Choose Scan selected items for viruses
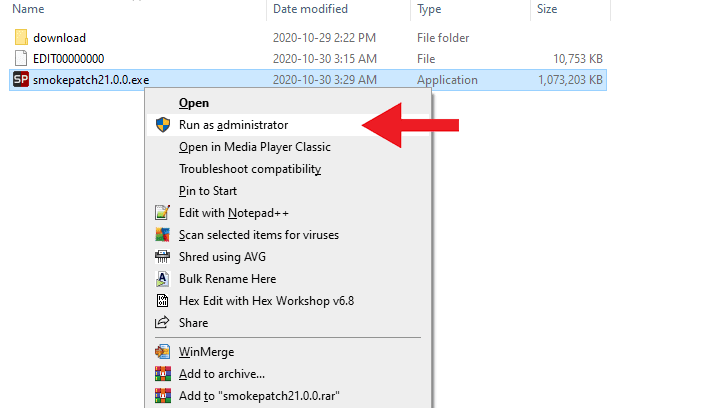This screenshot has width=714, height=408. point(259,235)
